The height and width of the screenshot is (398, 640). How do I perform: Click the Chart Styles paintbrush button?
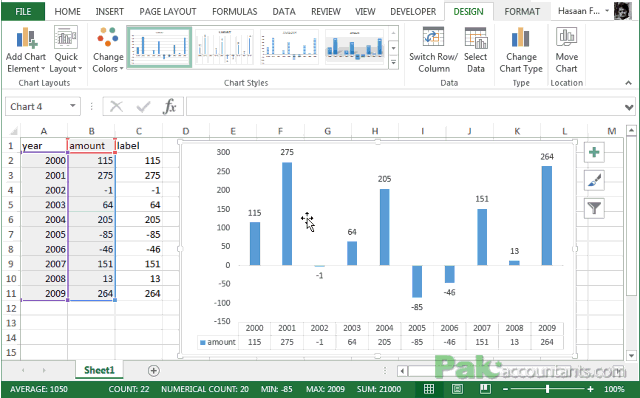tap(594, 180)
